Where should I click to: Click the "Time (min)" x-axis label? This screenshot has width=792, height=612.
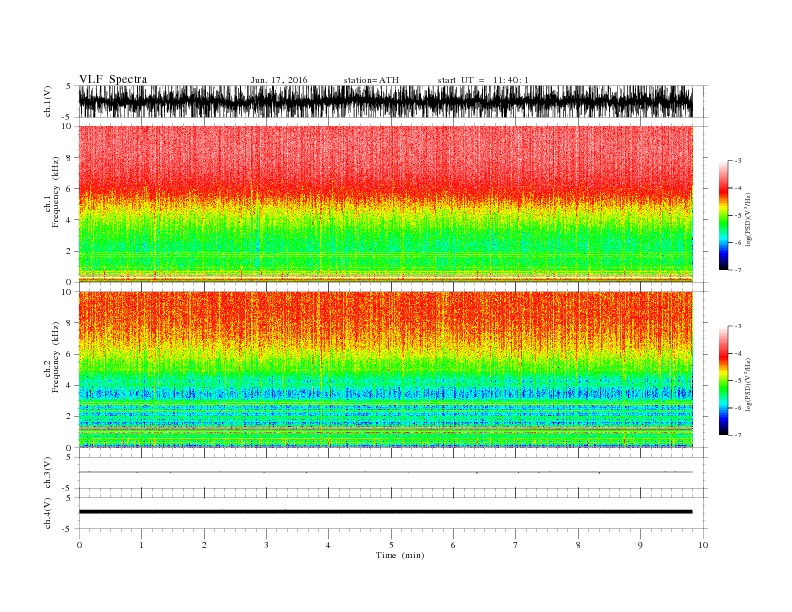pyautogui.click(x=400, y=555)
